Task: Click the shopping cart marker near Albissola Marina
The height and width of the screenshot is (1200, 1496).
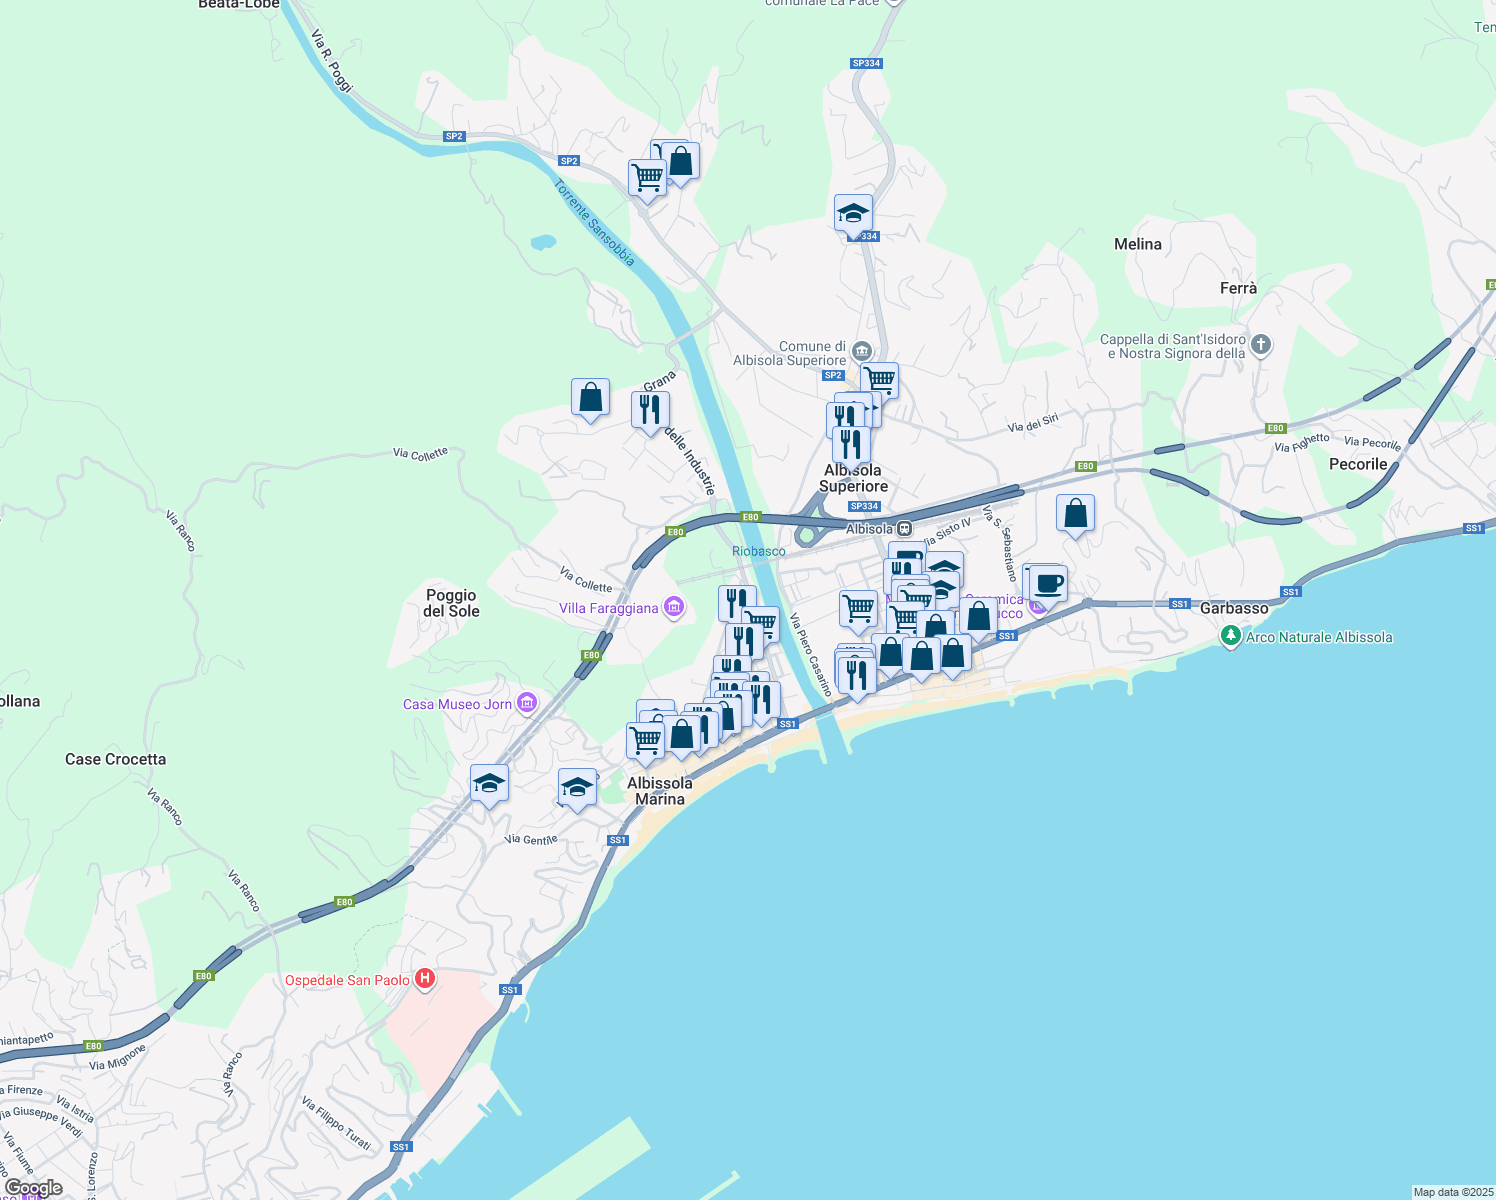Action: [645, 738]
